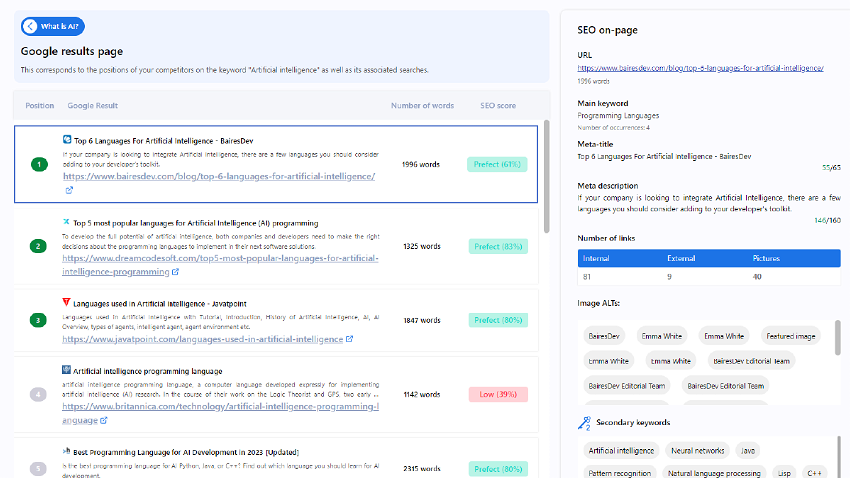This screenshot has width=850, height=478.
Task: Open the britannica.com result URL
Action: coord(220,413)
